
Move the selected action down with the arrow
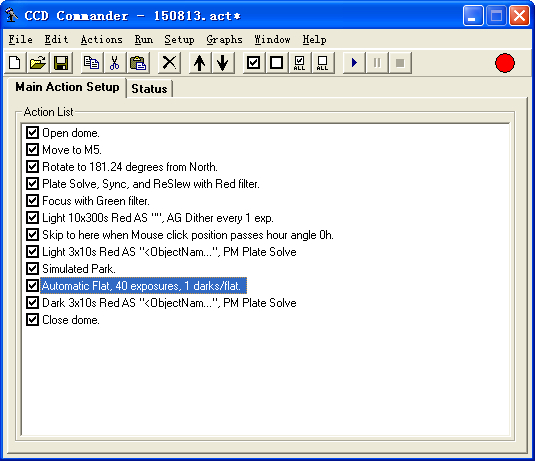223,63
